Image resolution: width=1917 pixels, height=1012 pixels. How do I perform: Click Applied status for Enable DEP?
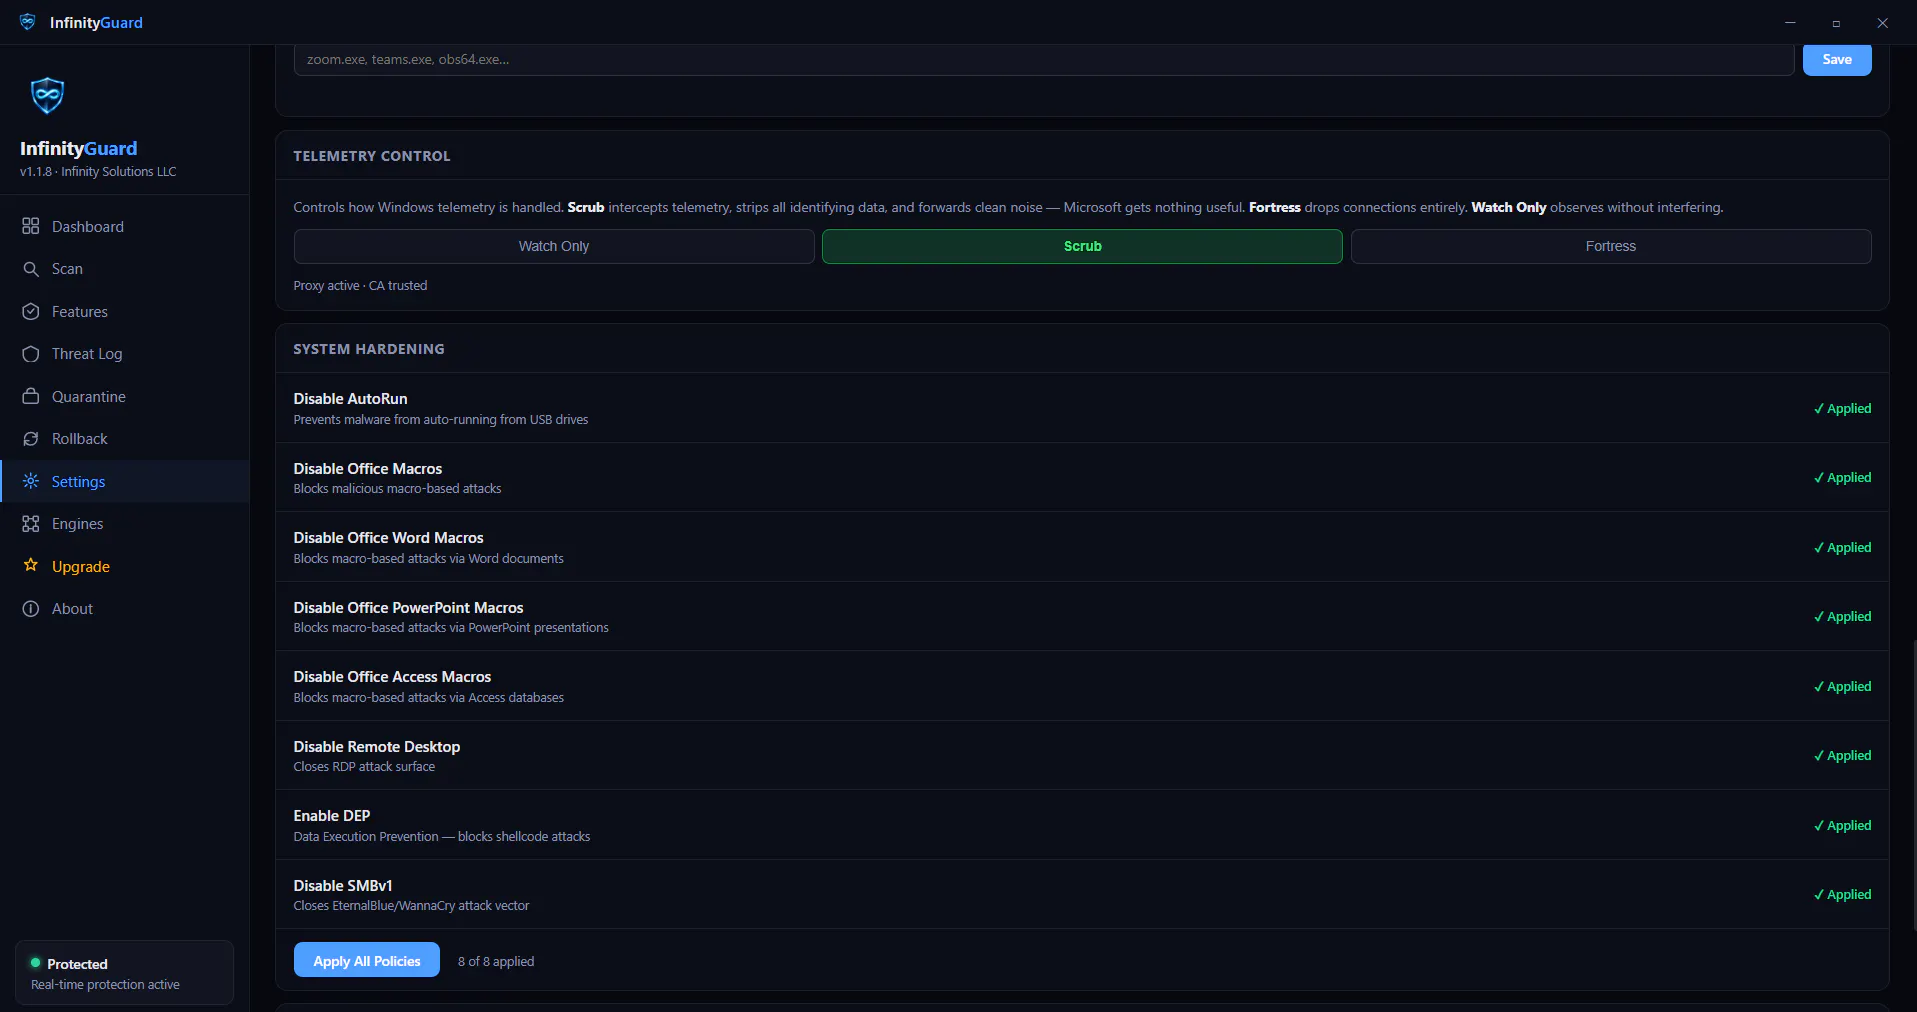[1842, 825]
